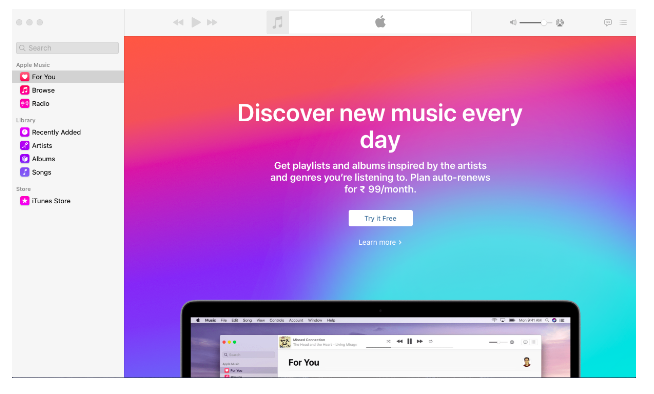The image size is (654, 394).
Task: Show lyrics with speech bubble icon
Action: point(608,23)
